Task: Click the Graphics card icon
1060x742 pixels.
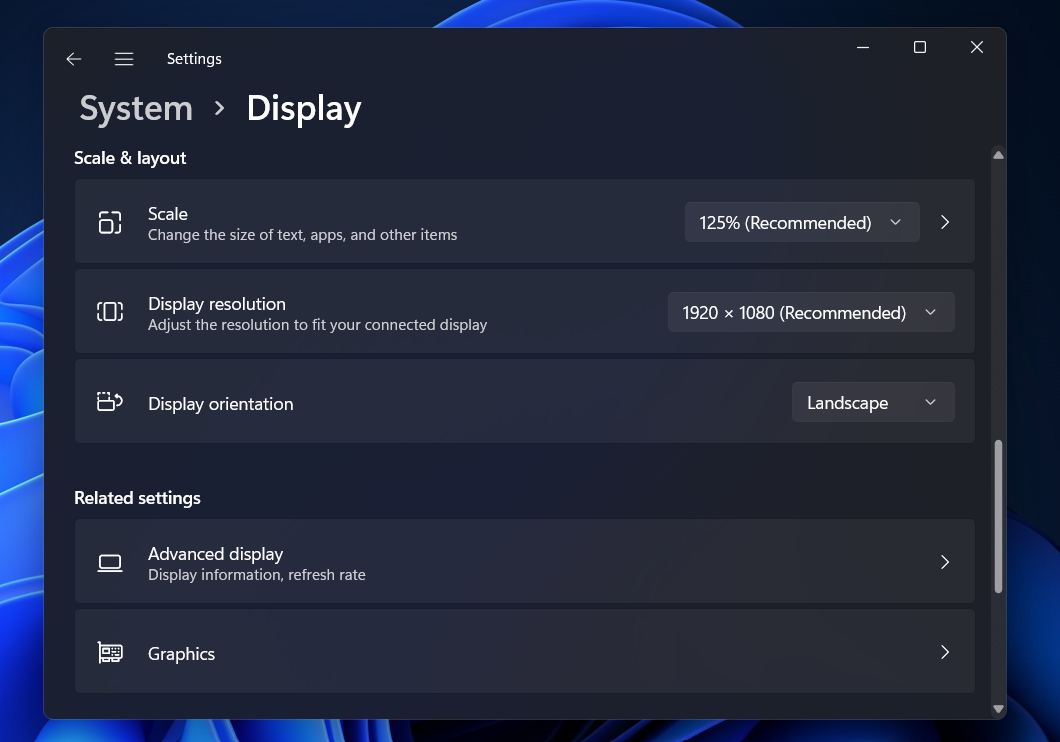Action: coord(110,653)
